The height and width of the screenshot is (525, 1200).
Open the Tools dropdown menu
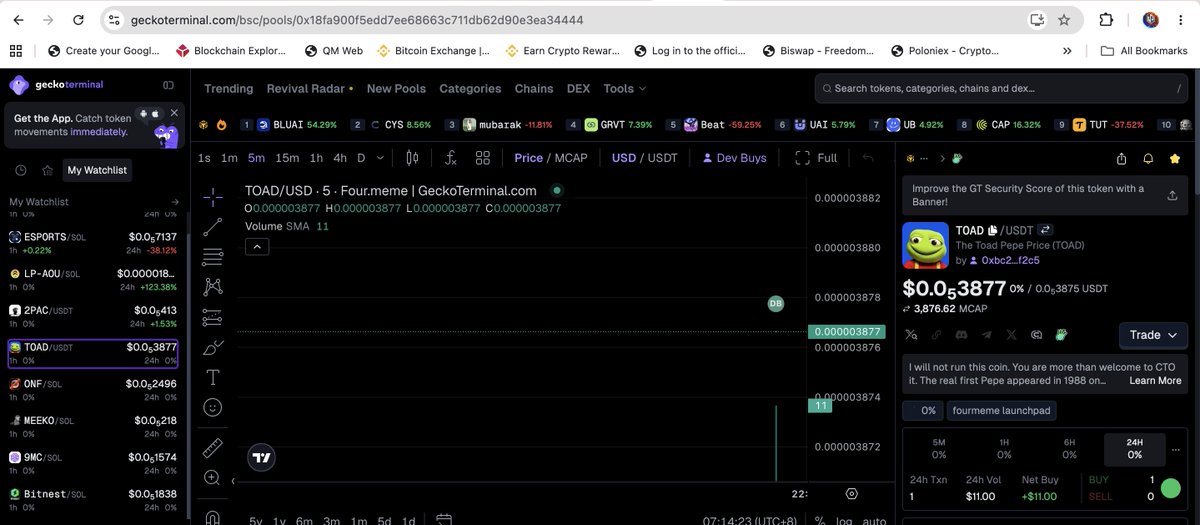coord(626,88)
